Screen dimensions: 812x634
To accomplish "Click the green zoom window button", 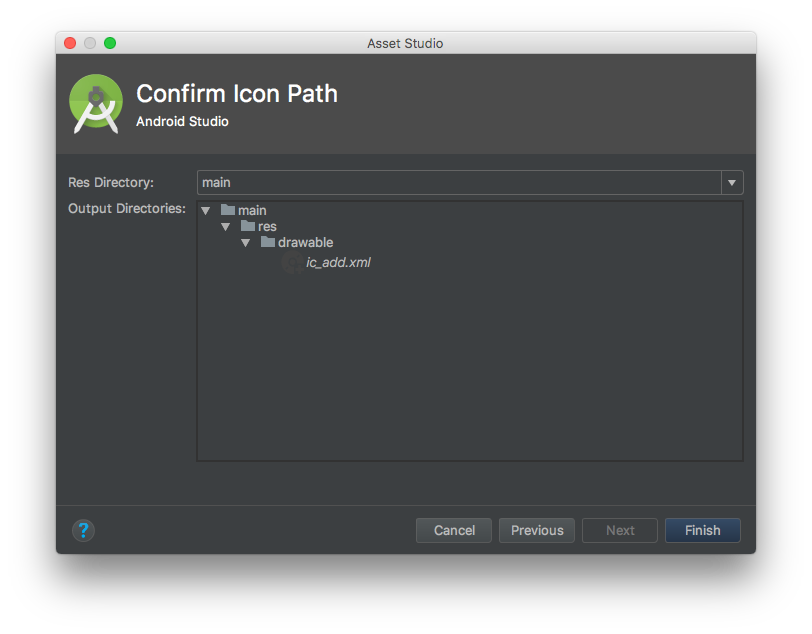I will click(x=110, y=43).
